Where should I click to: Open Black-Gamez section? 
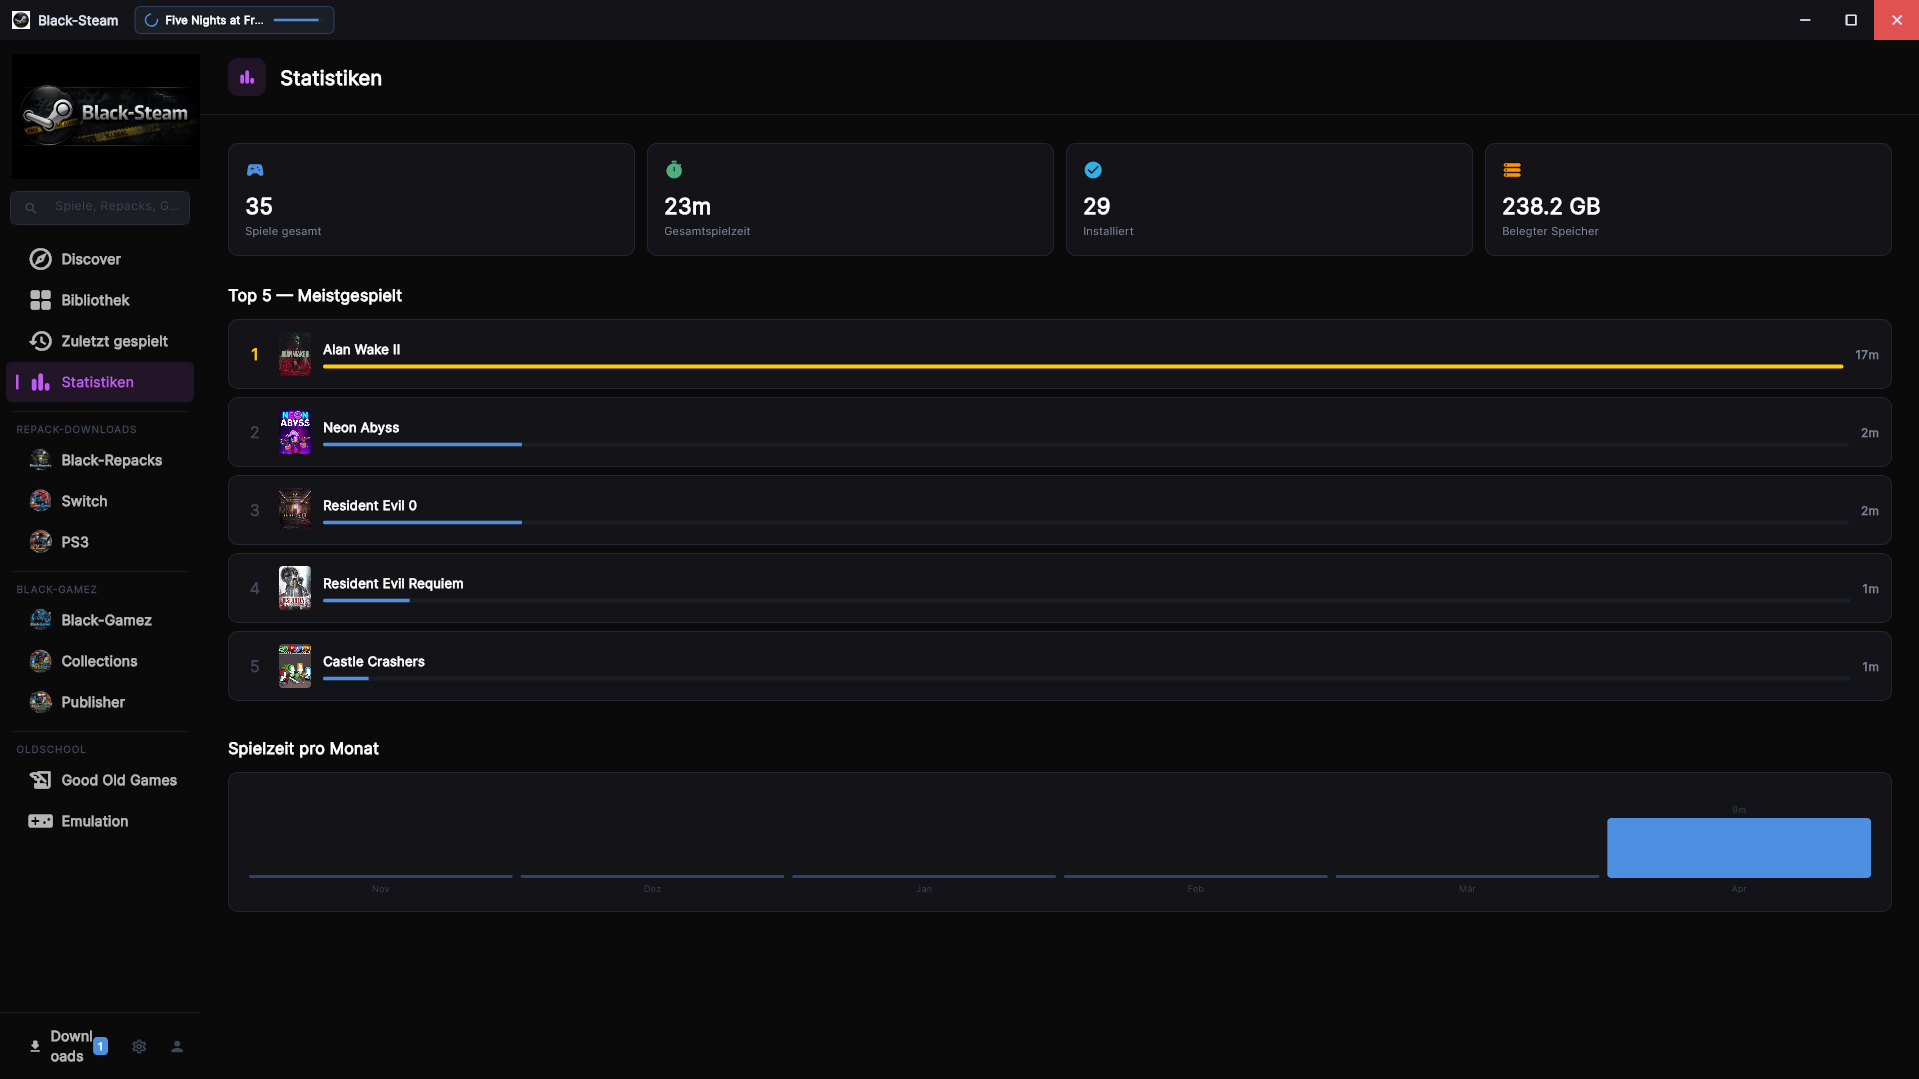[100, 620]
